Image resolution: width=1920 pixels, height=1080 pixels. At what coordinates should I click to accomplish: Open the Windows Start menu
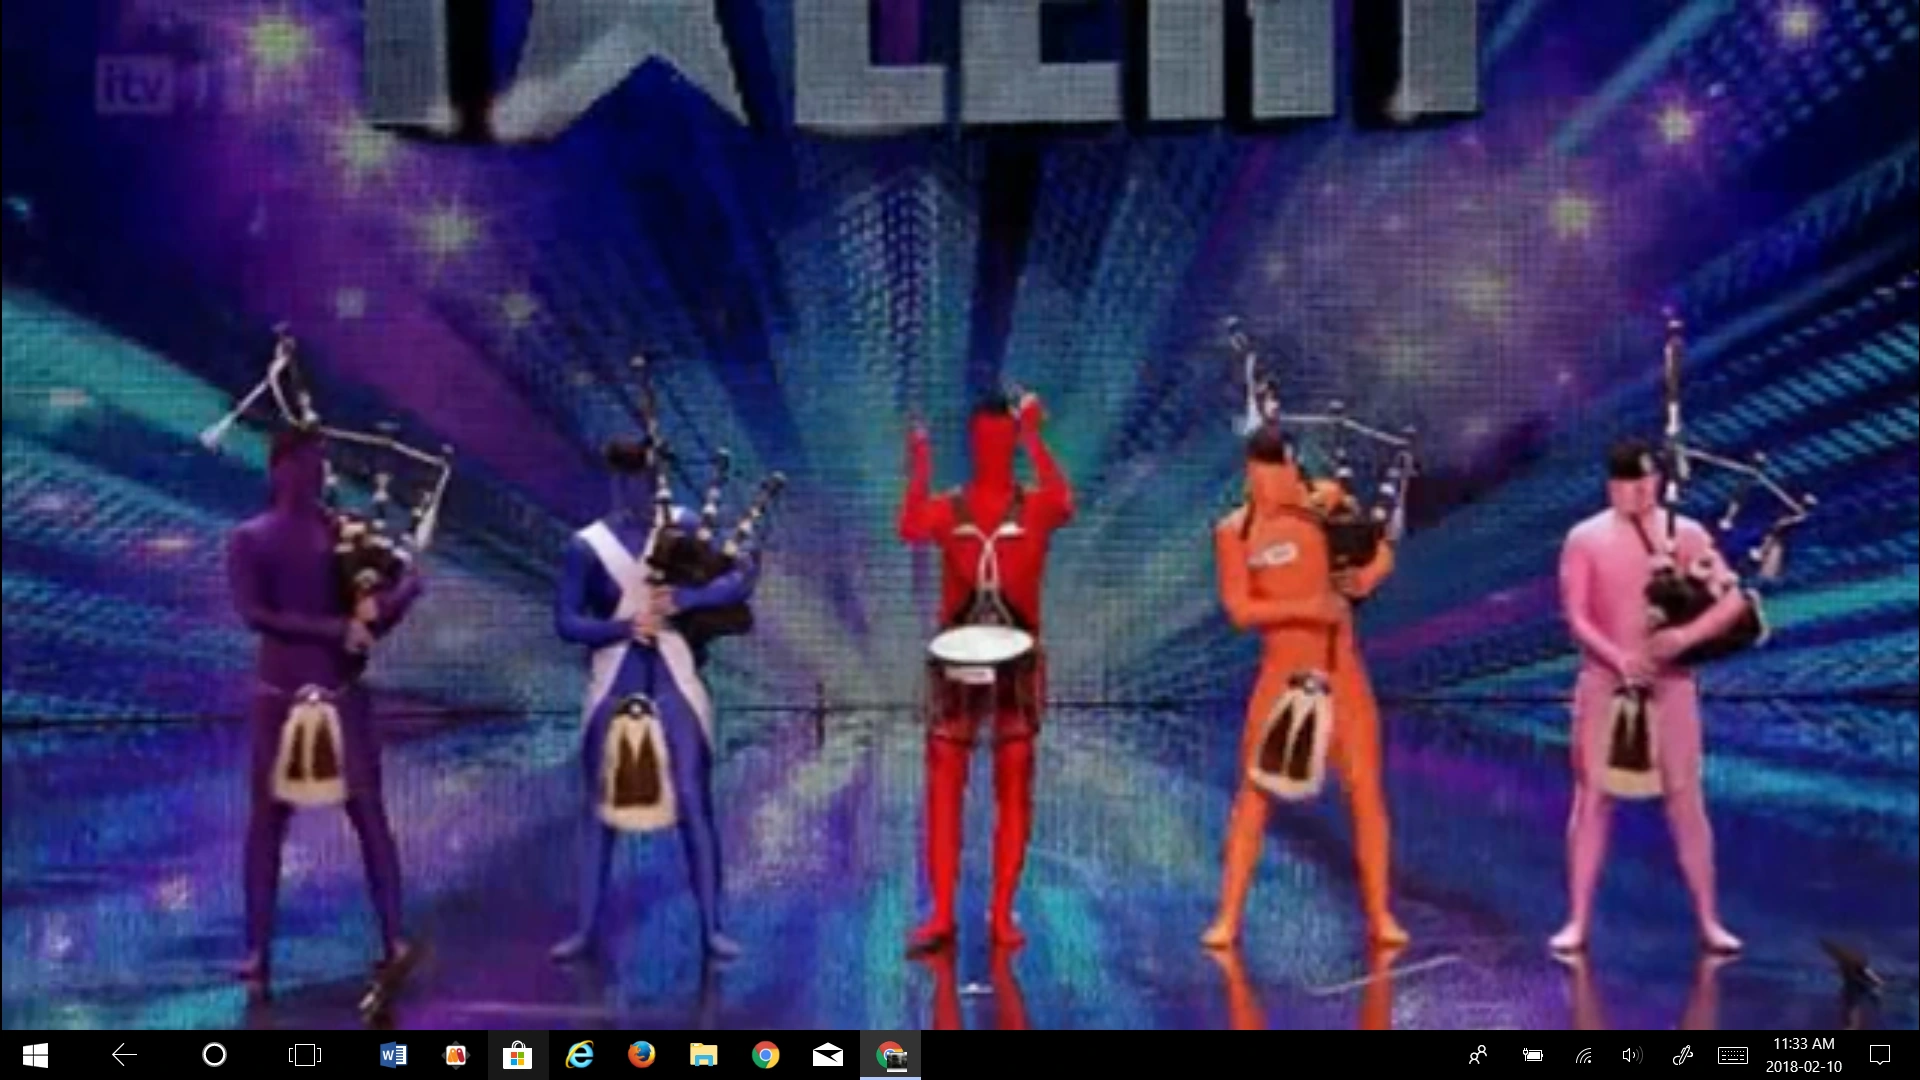pos(35,1055)
